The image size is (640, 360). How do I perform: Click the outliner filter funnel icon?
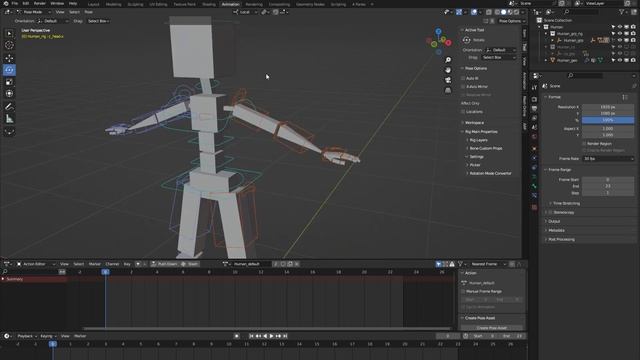pyautogui.click(x=622, y=12)
